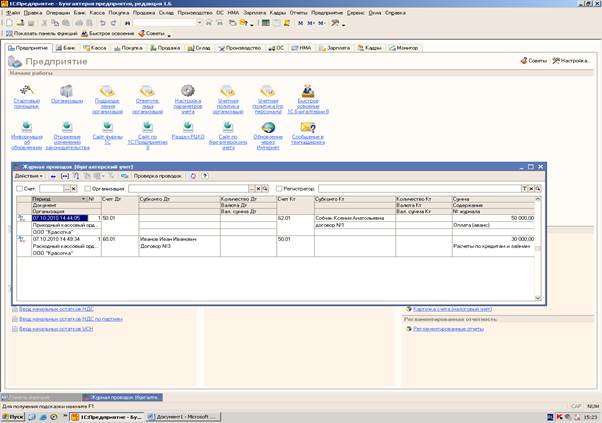
Task: Select the Оплата (аванс) content cell
Action: point(493,225)
